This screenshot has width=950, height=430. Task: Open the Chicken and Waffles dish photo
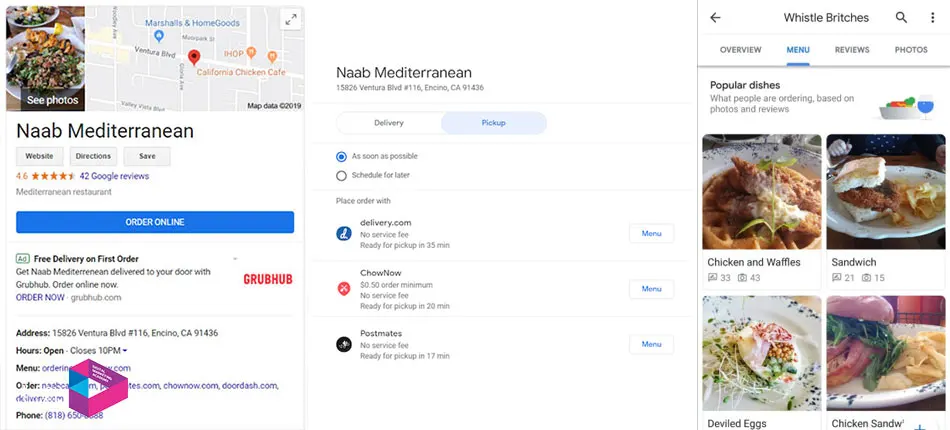[x=762, y=192]
